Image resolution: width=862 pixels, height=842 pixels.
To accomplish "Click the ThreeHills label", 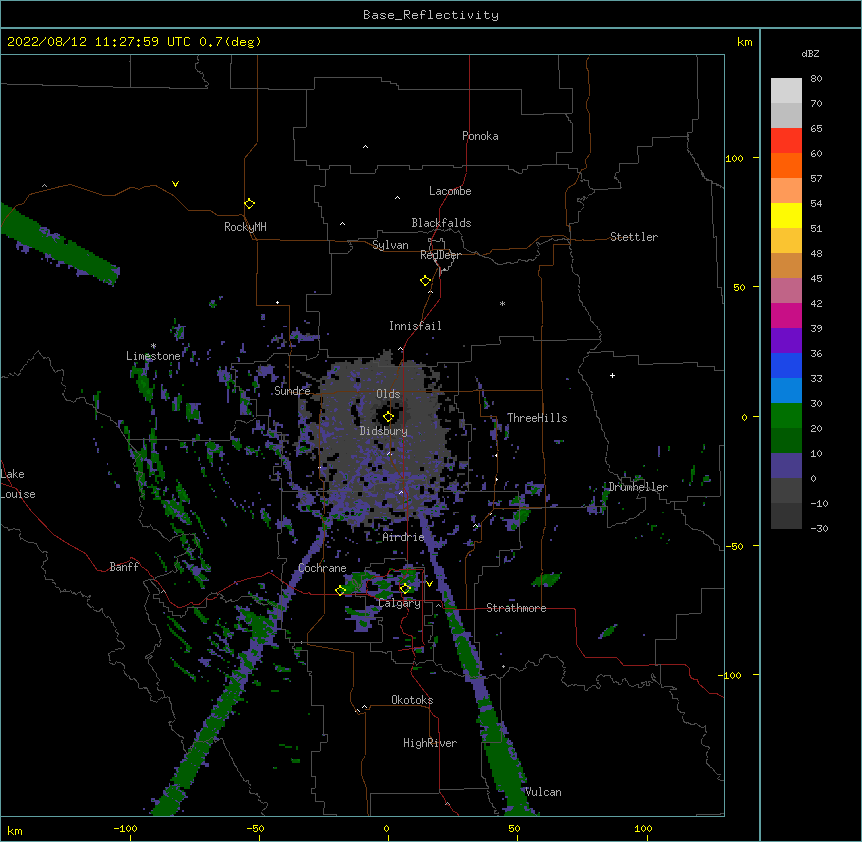I will (537, 418).
